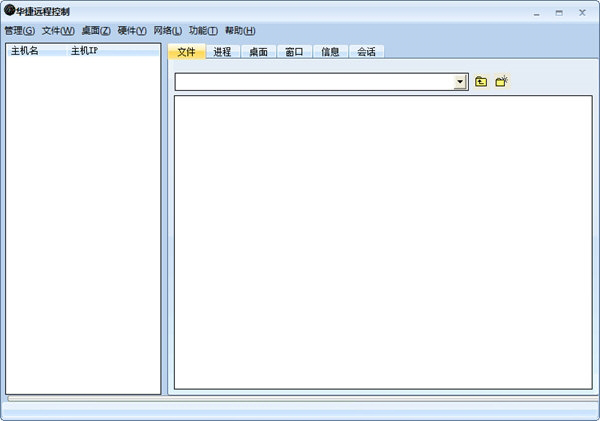Open the 硬件(Y) menu
Image resolution: width=600 pixels, height=421 pixels.
click(x=132, y=31)
